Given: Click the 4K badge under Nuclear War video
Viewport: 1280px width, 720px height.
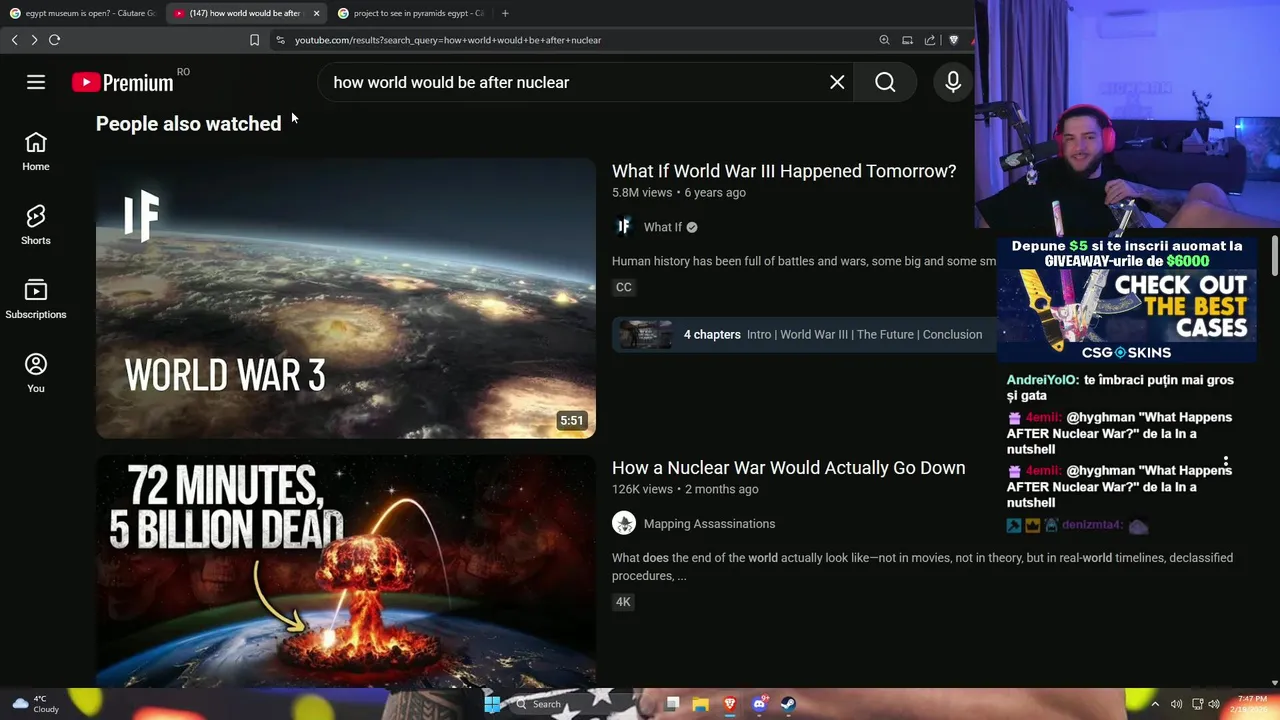Looking at the screenshot, I should click(x=623, y=602).
